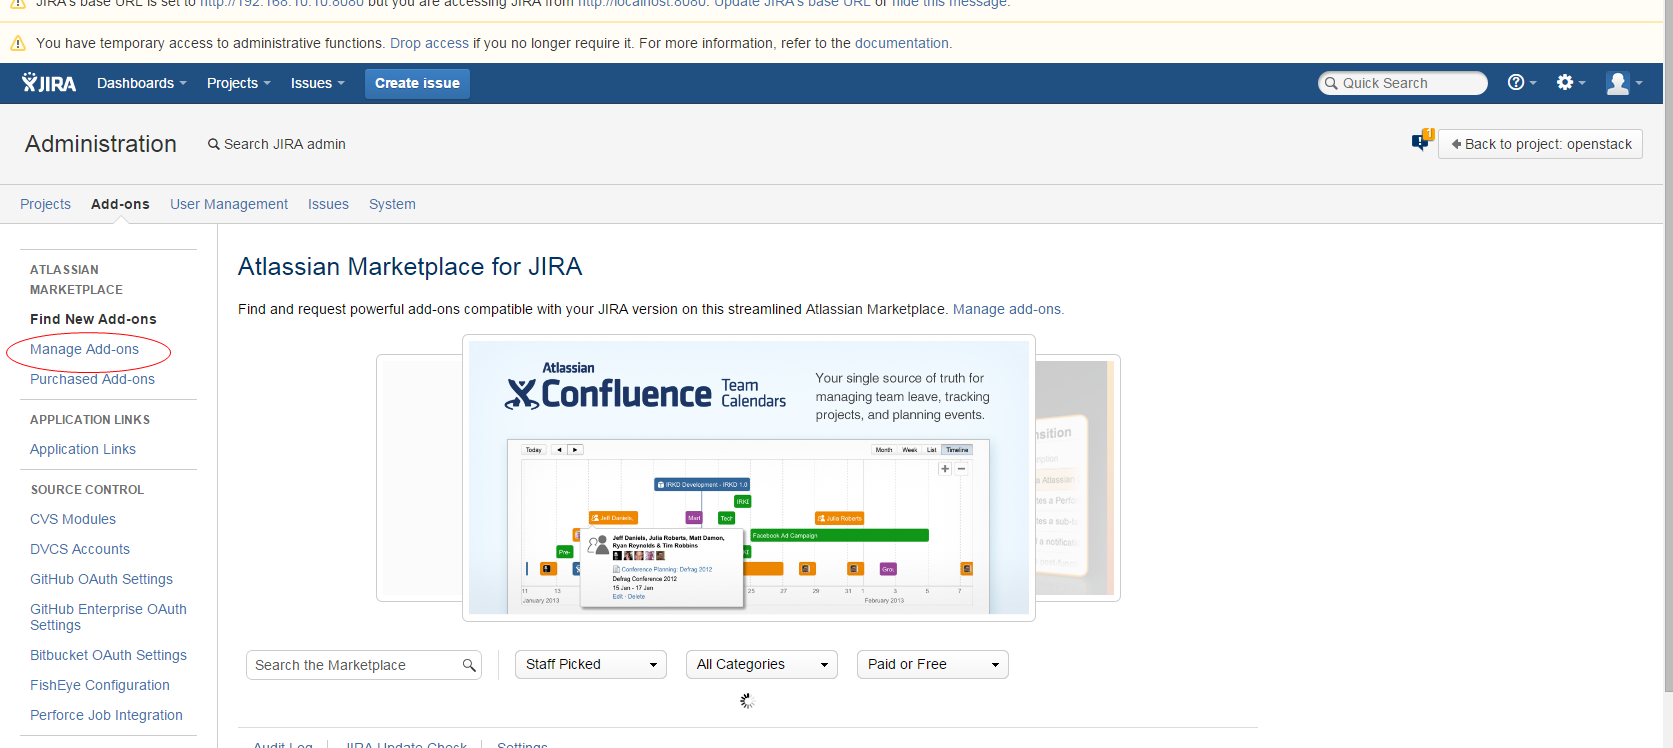Click the left carousel placeholder slide
Screen dimensions: 1673x748
tap(419, 478)
